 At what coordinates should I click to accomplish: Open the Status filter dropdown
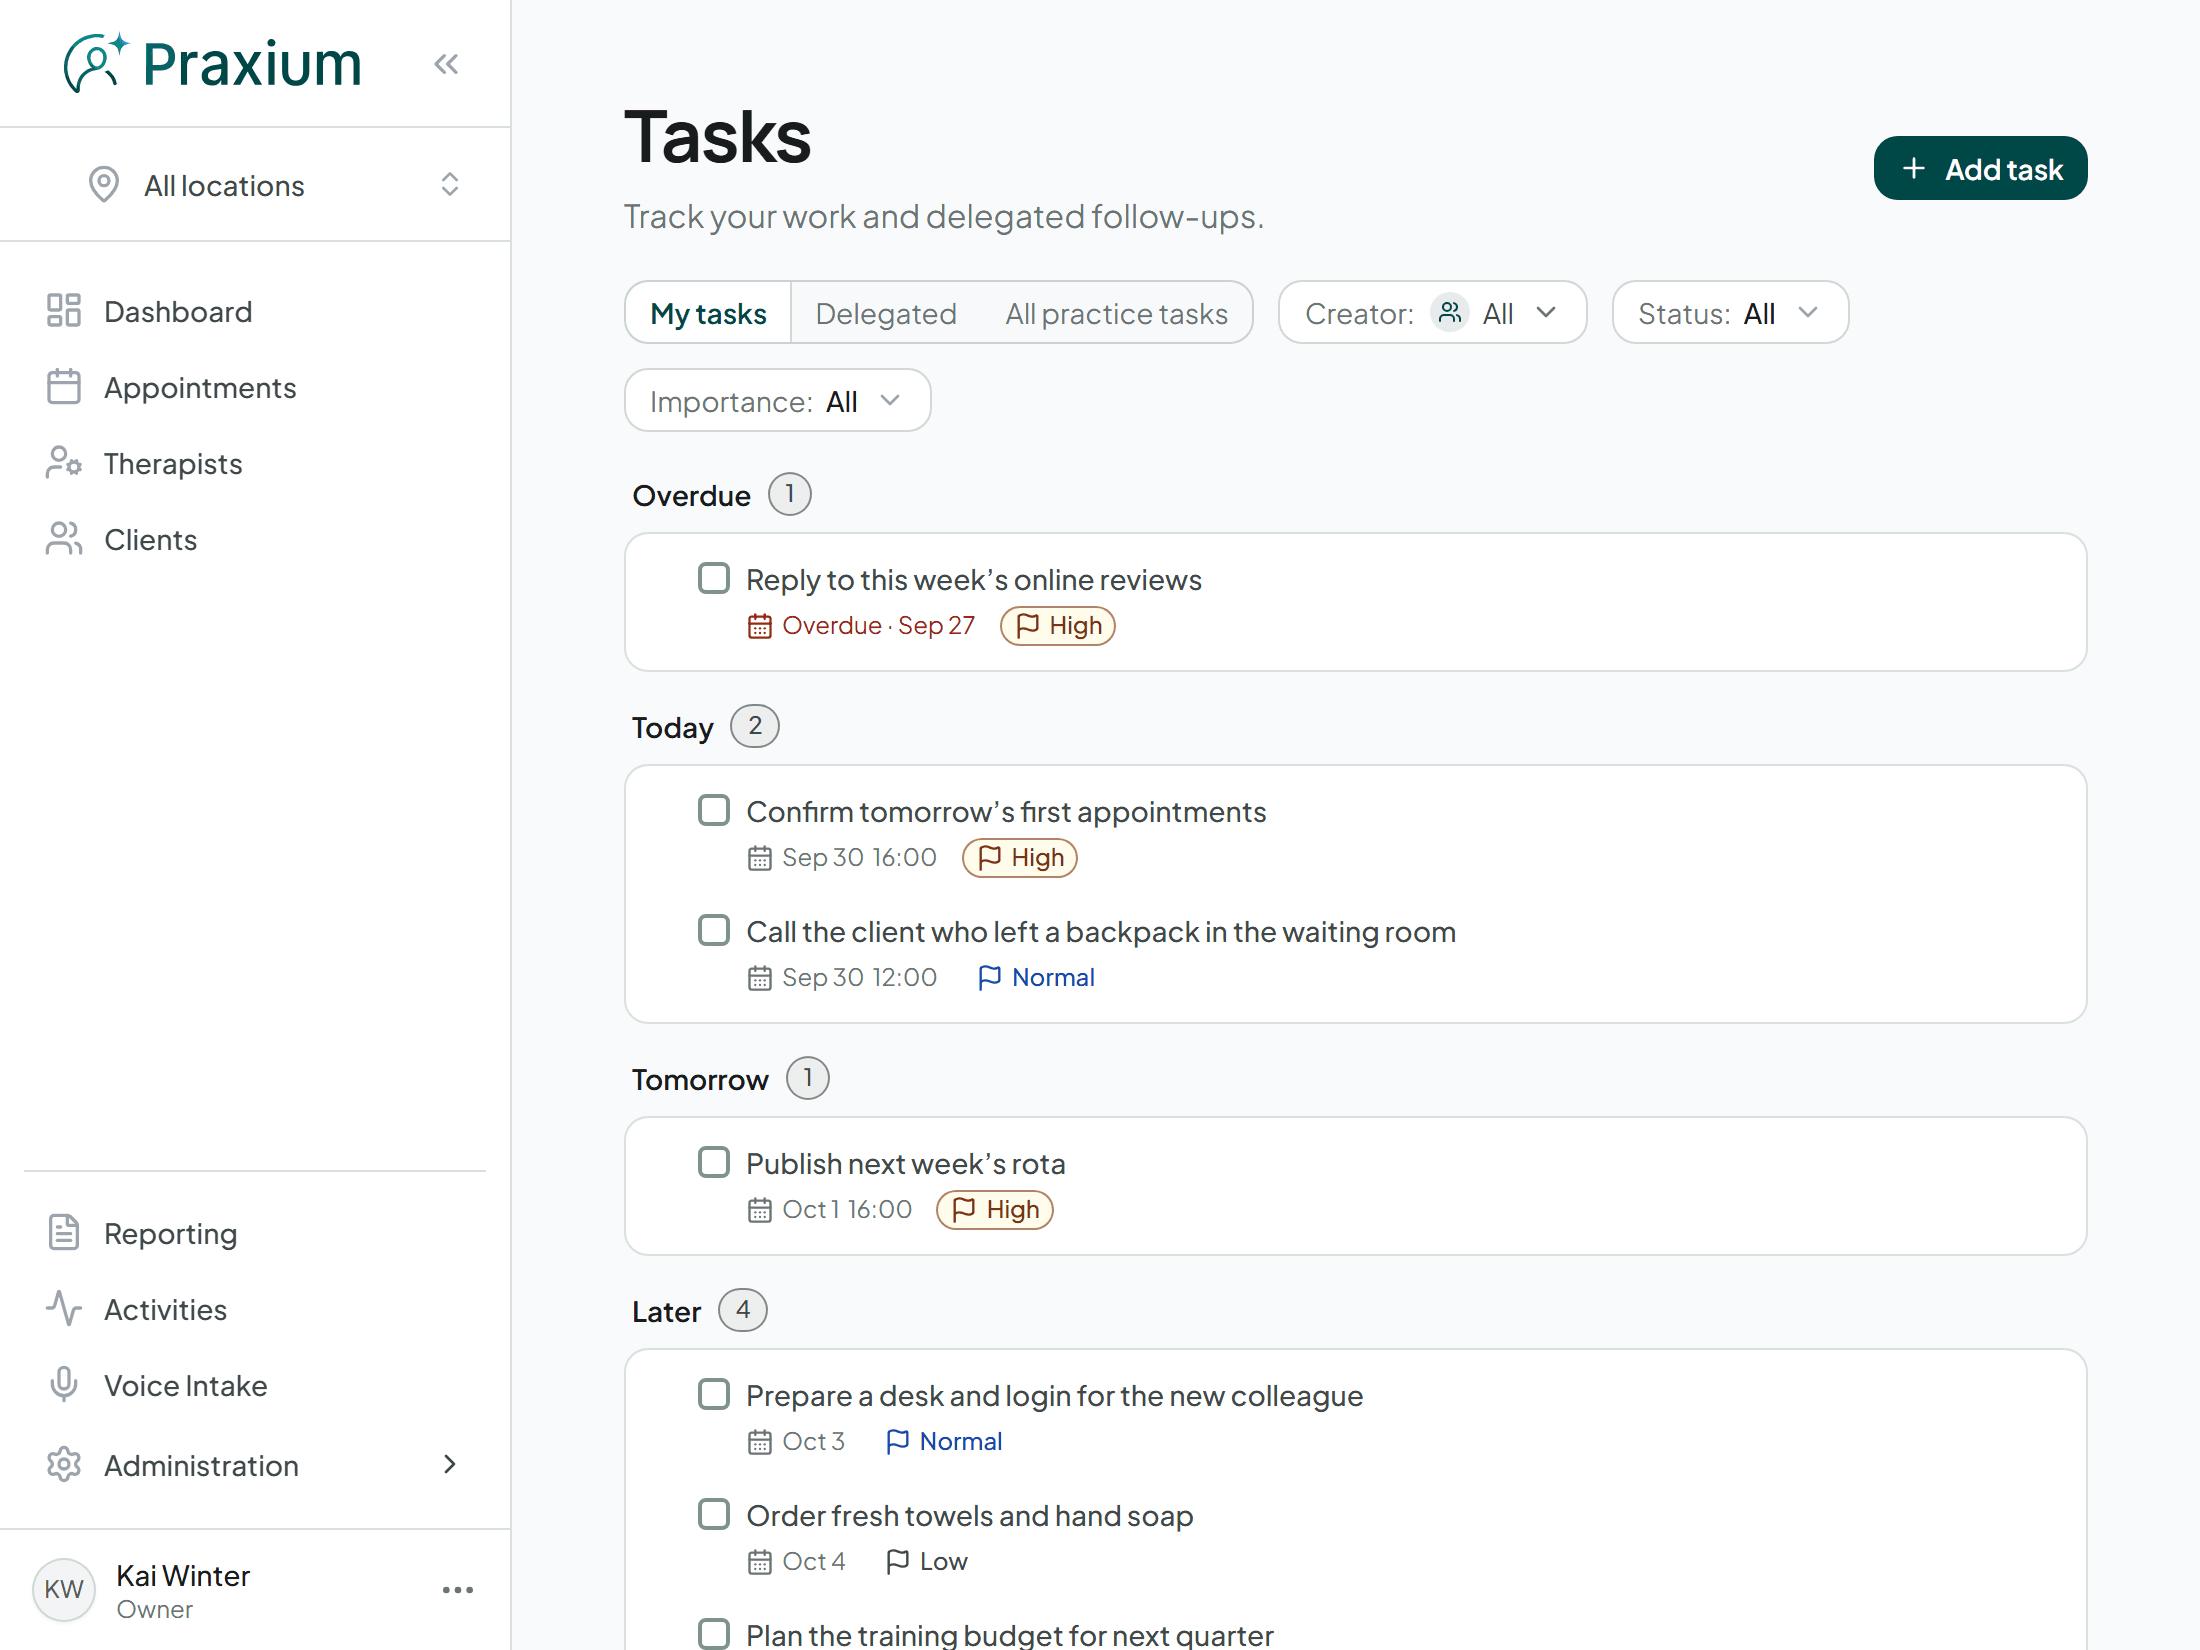coord(1730,313)
